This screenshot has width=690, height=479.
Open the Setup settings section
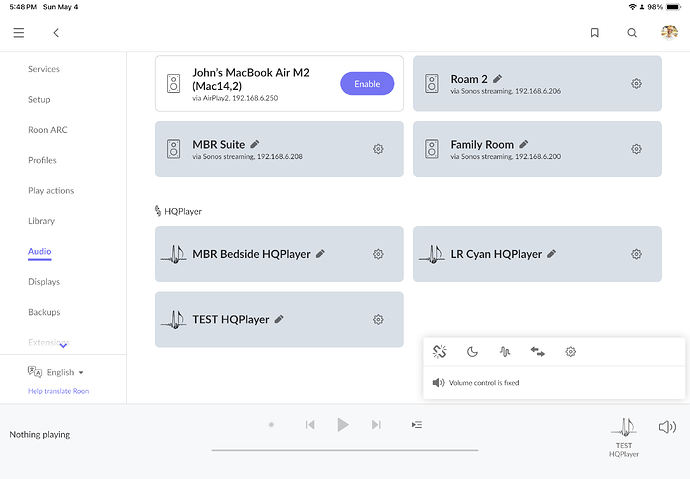coord(39,99)
